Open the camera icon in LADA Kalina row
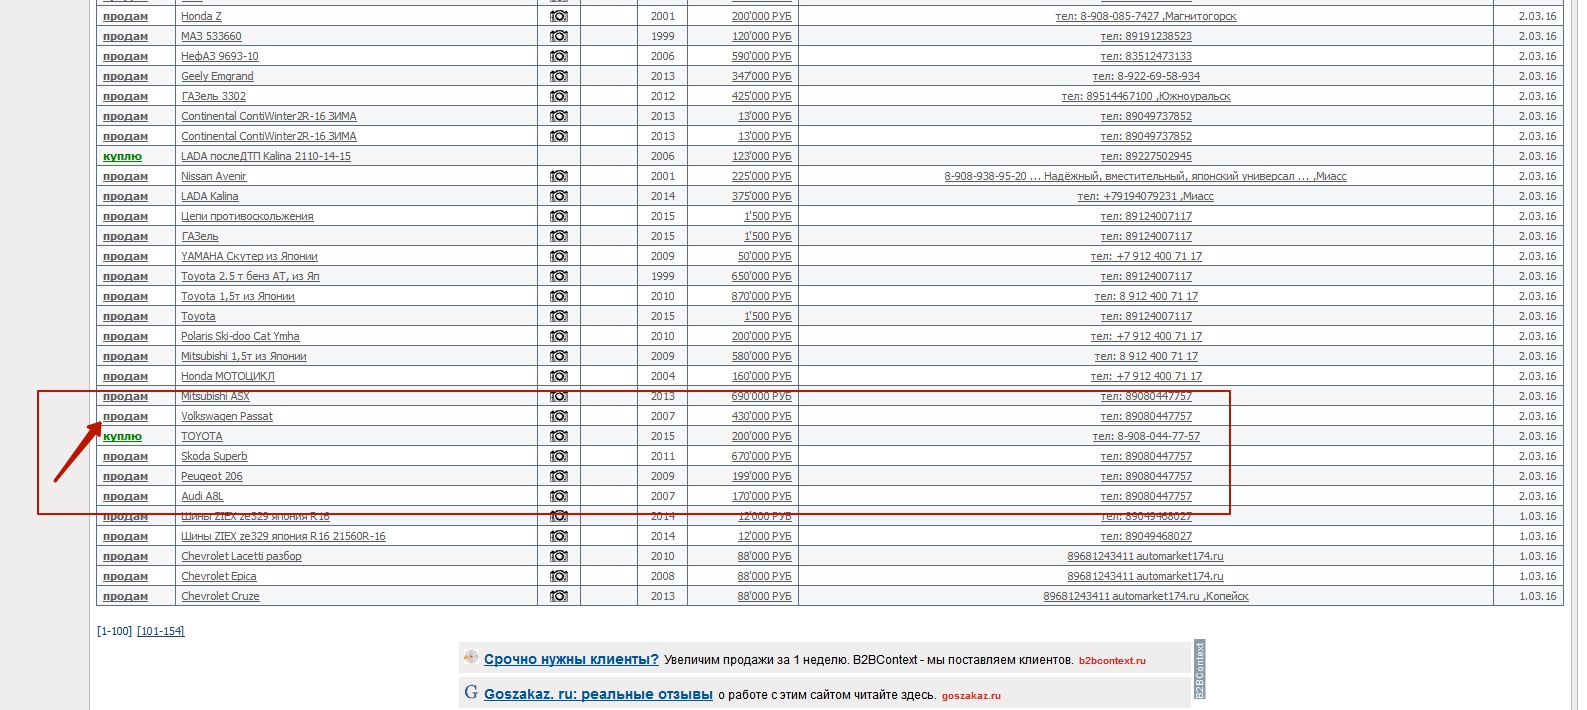This screenshot has height=710, width=1587. (559, 196)
